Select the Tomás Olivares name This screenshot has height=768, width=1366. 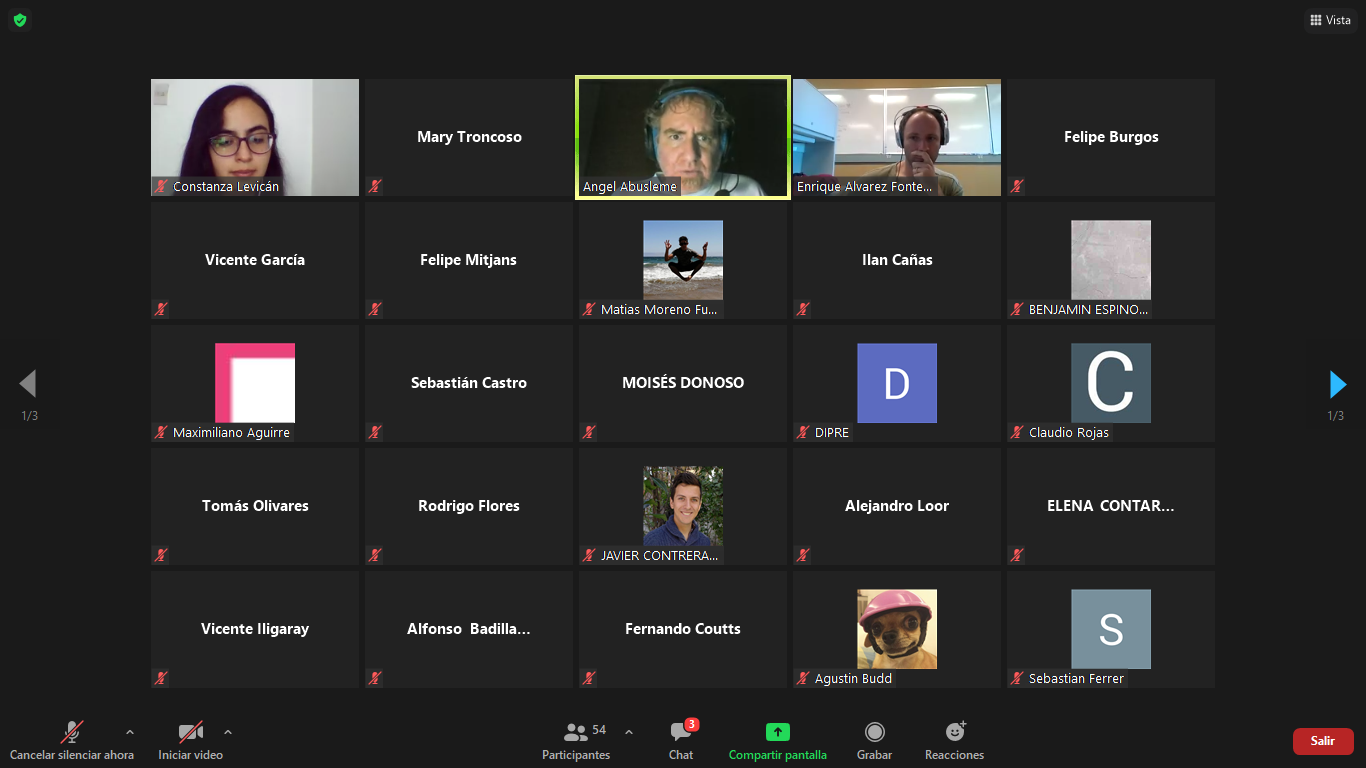click(255, 506)
